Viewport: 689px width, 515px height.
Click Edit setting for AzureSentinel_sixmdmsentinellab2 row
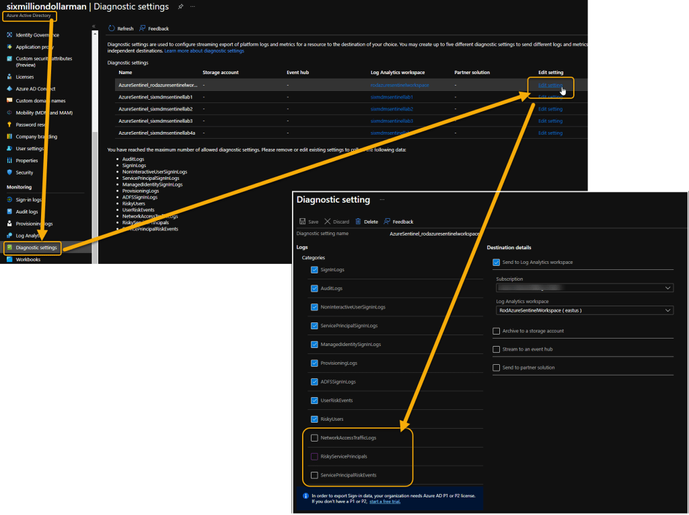550,109
